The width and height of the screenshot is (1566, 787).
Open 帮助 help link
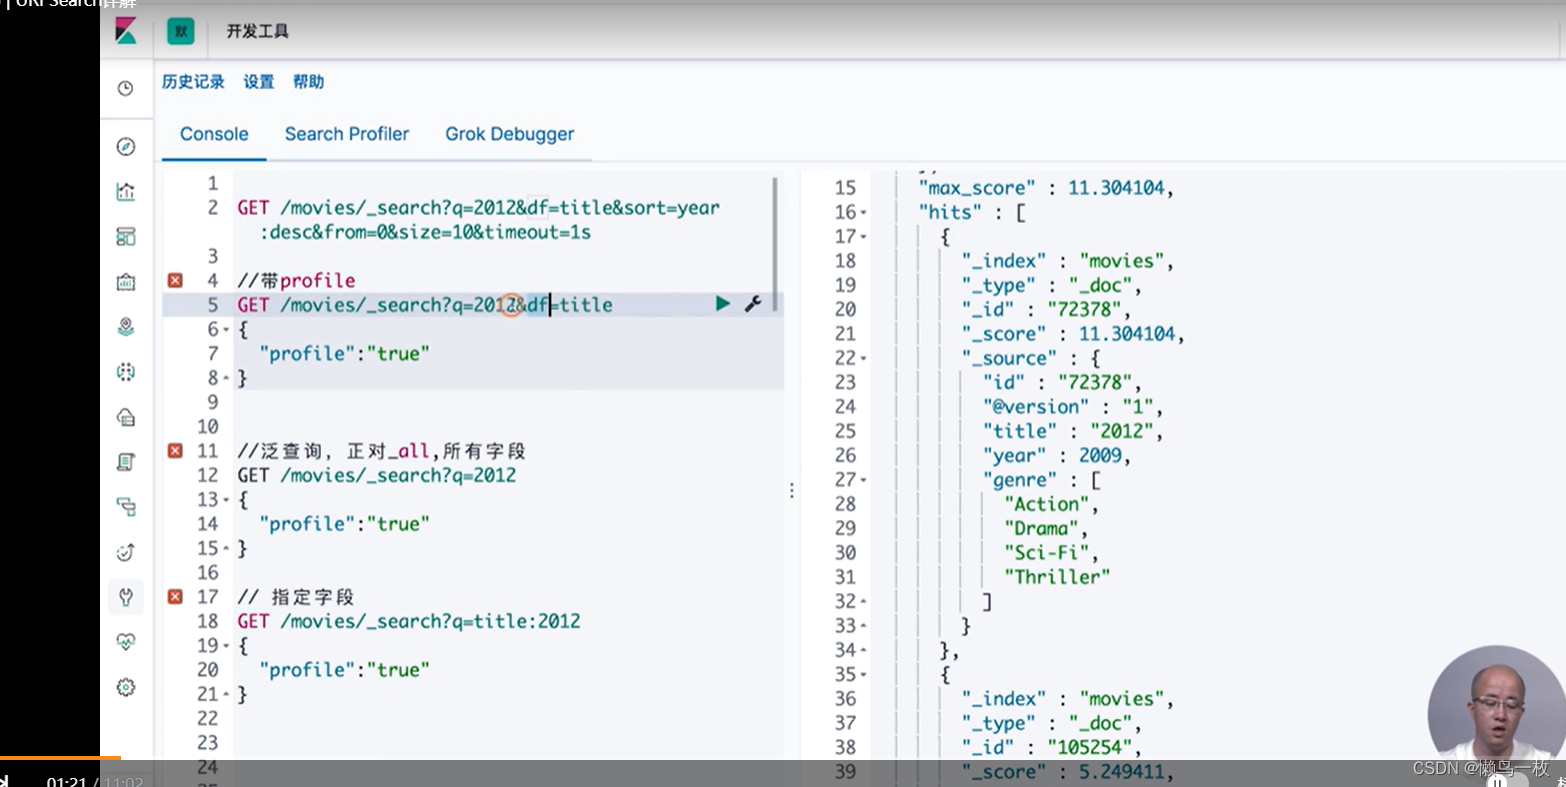coord(308,82)
